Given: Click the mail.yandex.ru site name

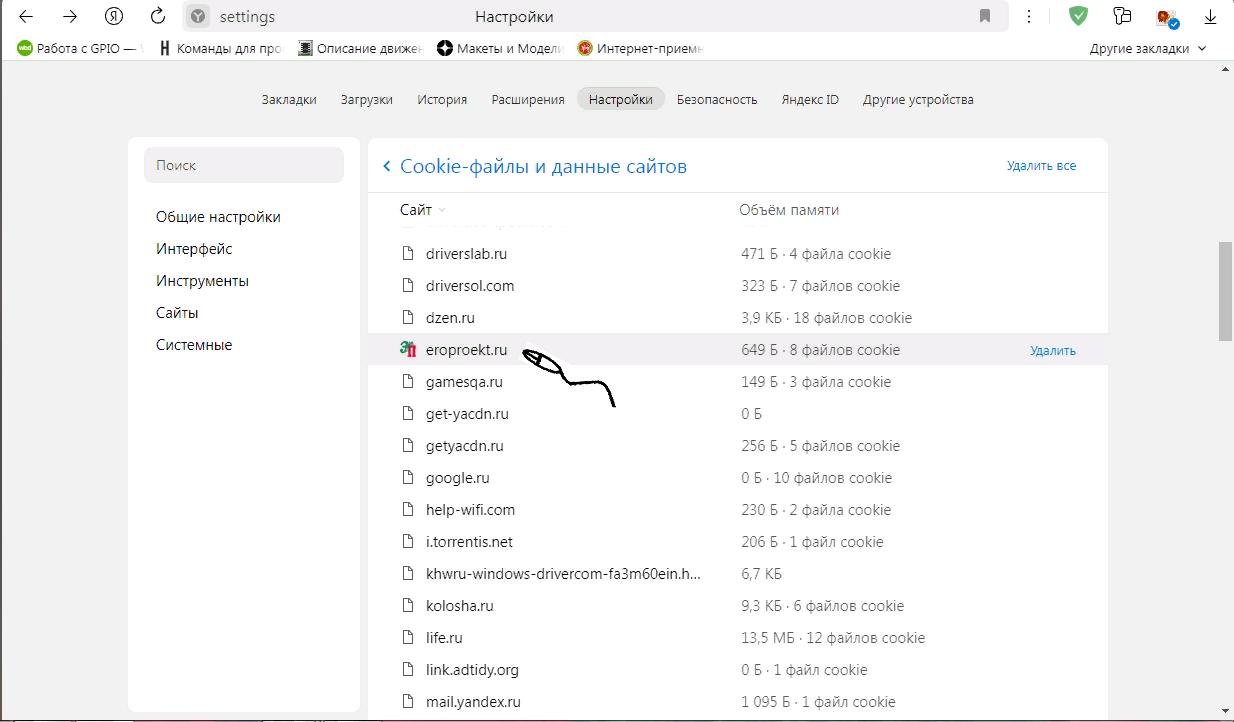Looking at the screenshot, I should click(473, 702).
